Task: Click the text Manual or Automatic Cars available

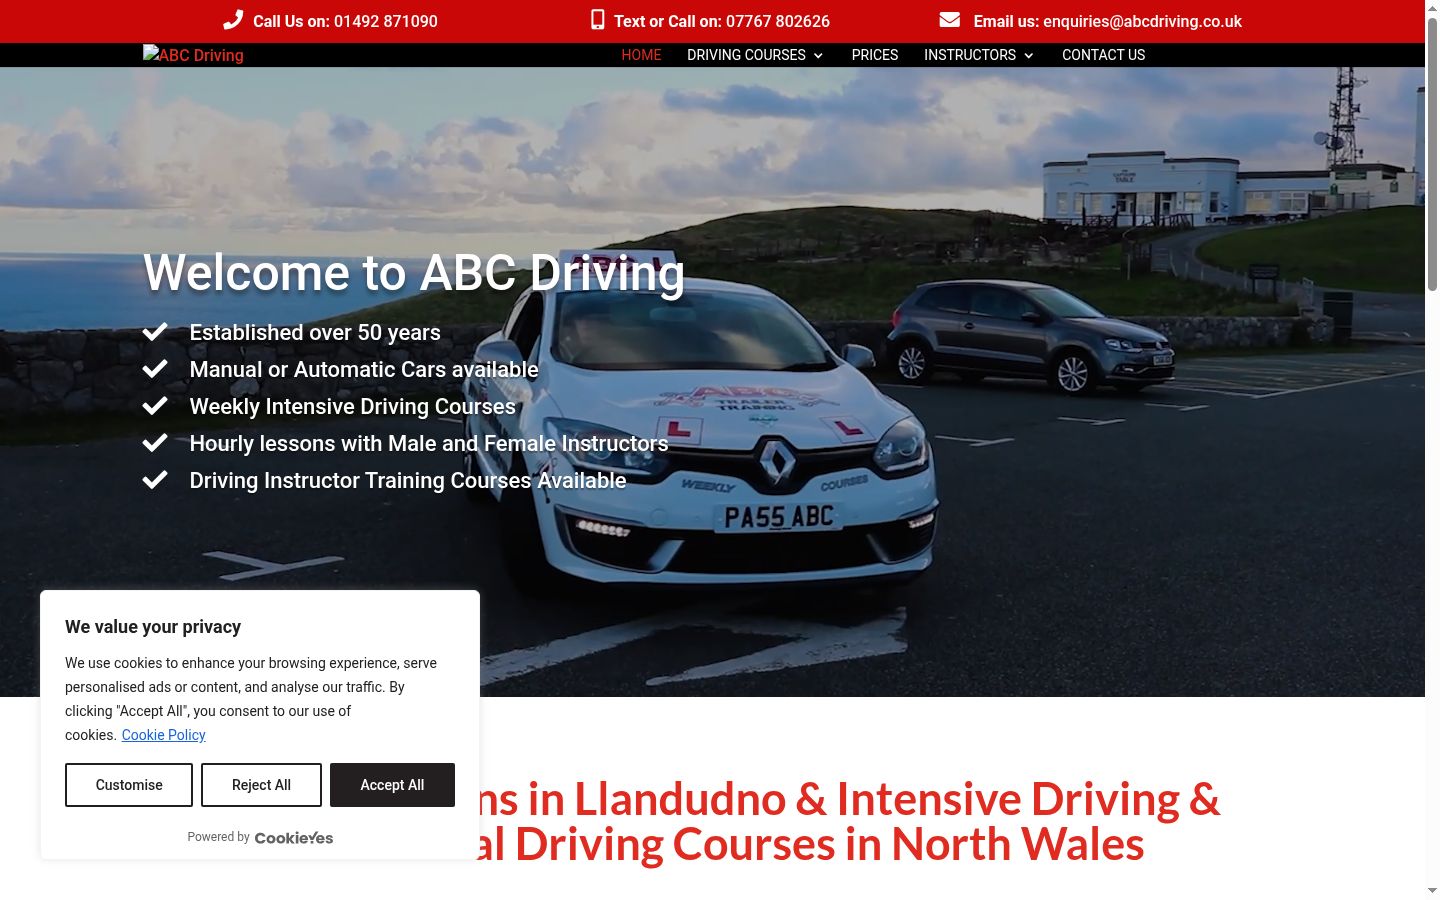Action: click(364, 369)
